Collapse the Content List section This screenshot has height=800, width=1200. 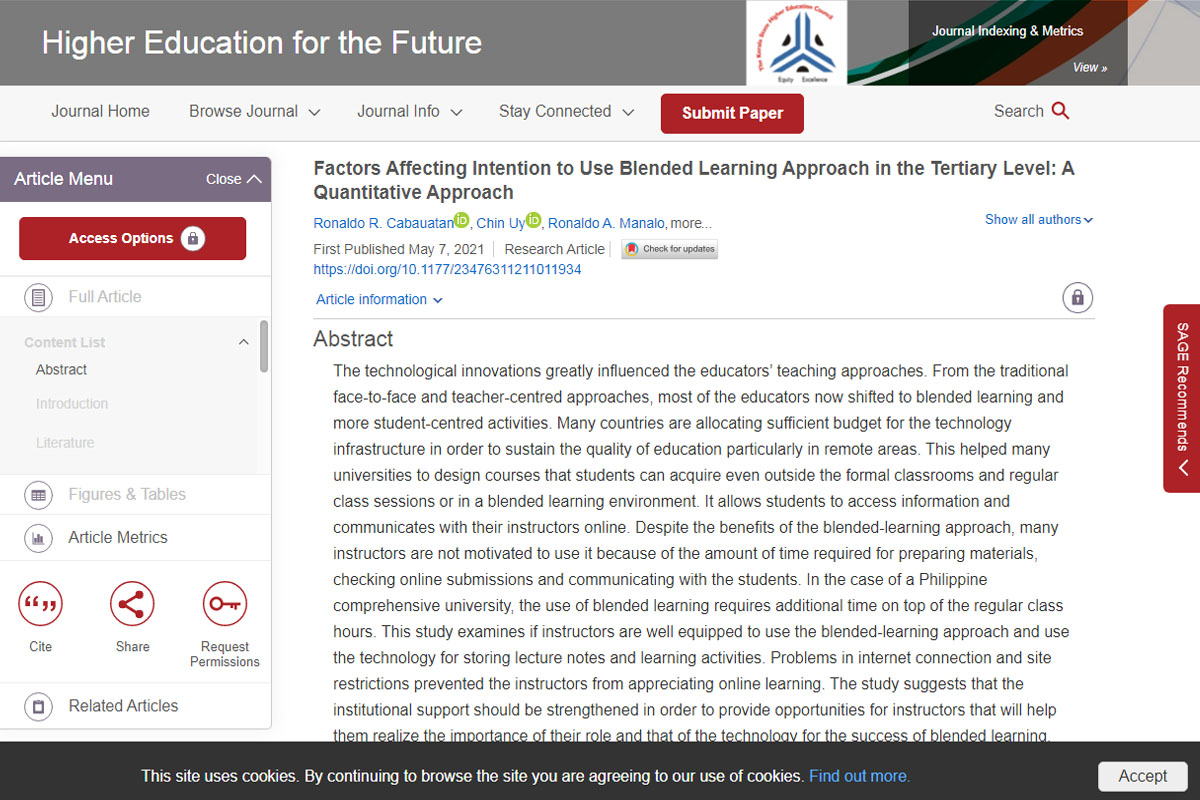243,342
